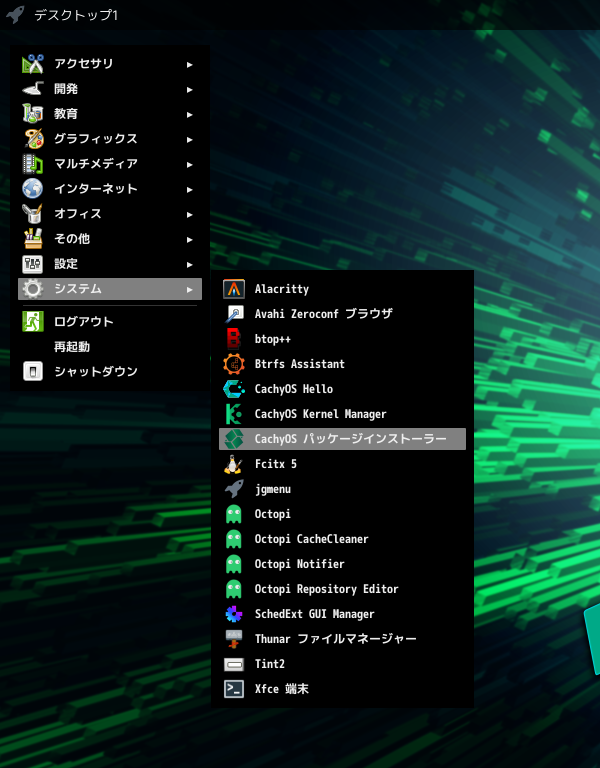
Task: Click the CachyOS Hello icon
Action: tap(234, 389)
